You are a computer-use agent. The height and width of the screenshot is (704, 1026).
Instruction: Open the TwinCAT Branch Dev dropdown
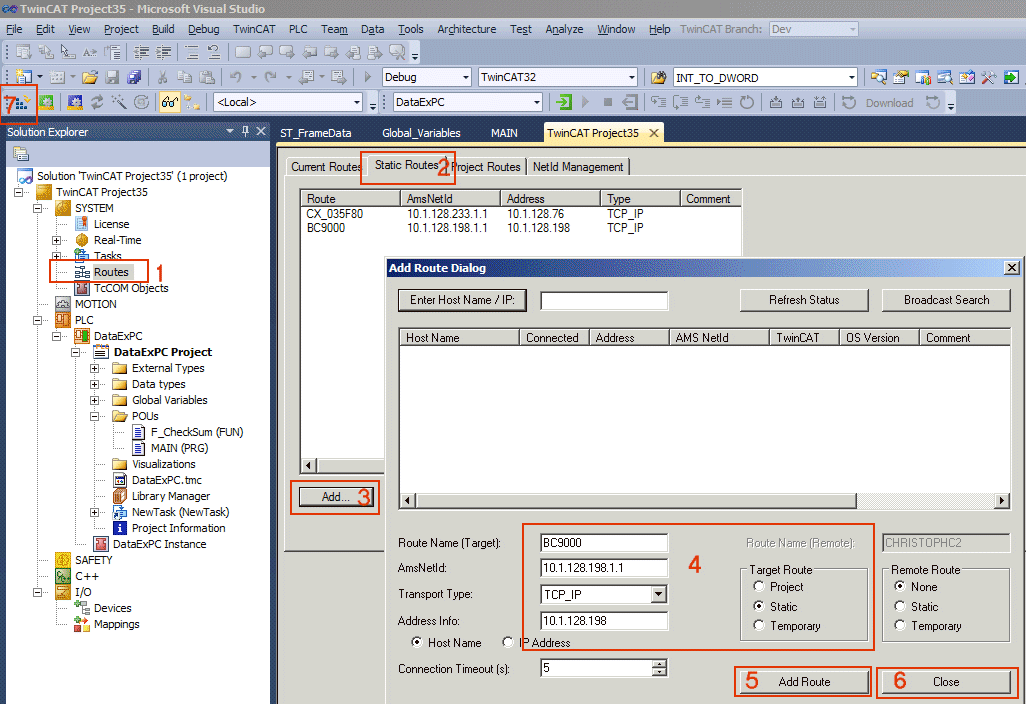(x=852, y=29)
